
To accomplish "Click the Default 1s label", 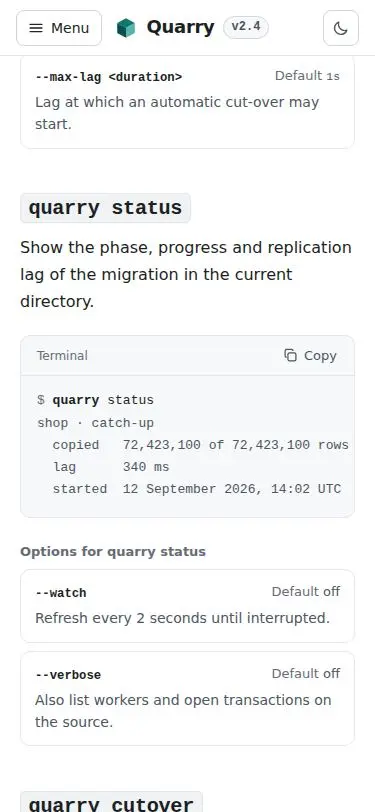I will click(307, 76).
